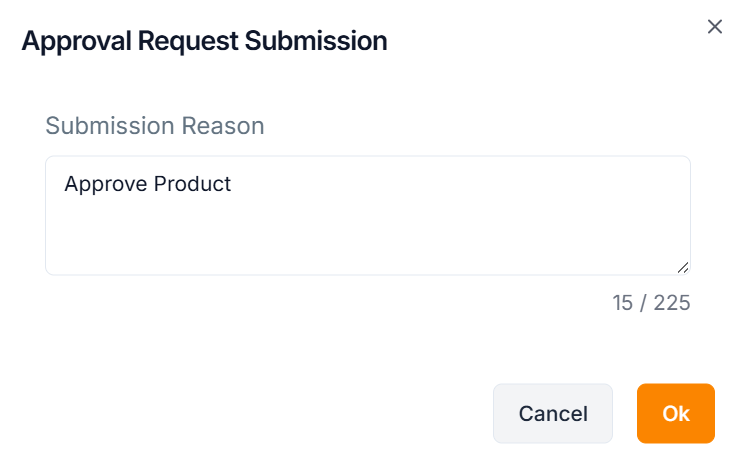Click the "Approval Request Submission" dialog title
The image size is (737, 459).
tap(204, 41)
